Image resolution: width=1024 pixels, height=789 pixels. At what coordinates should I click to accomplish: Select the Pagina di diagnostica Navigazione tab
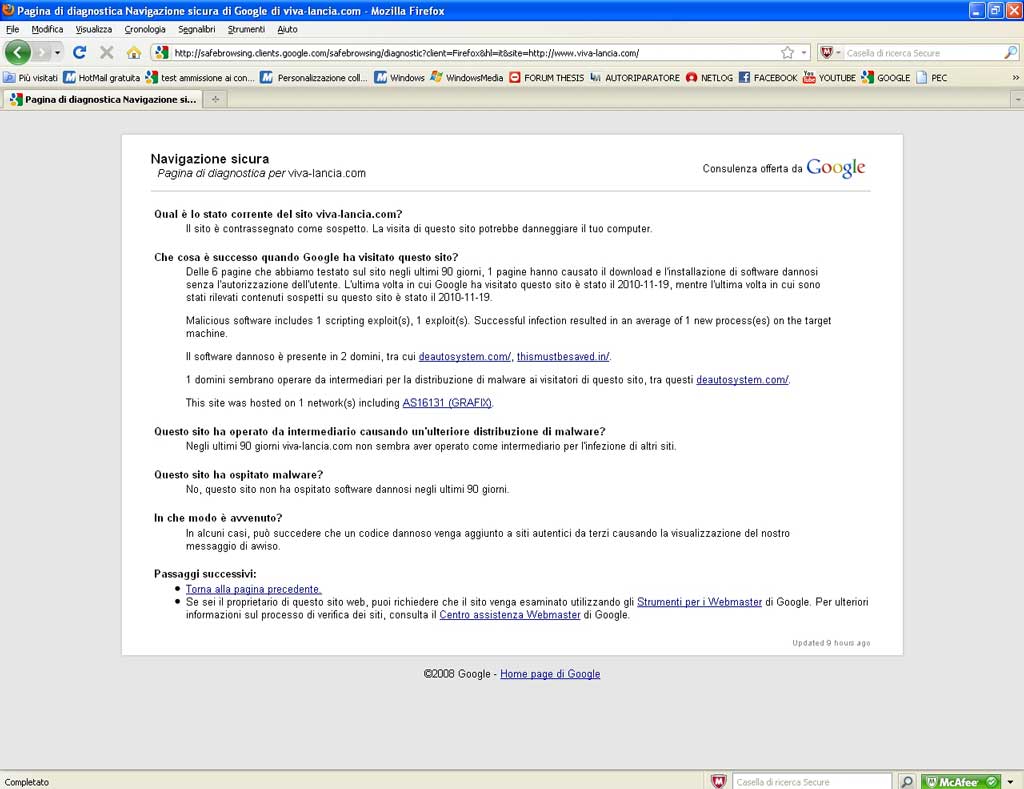pos(103,99)
